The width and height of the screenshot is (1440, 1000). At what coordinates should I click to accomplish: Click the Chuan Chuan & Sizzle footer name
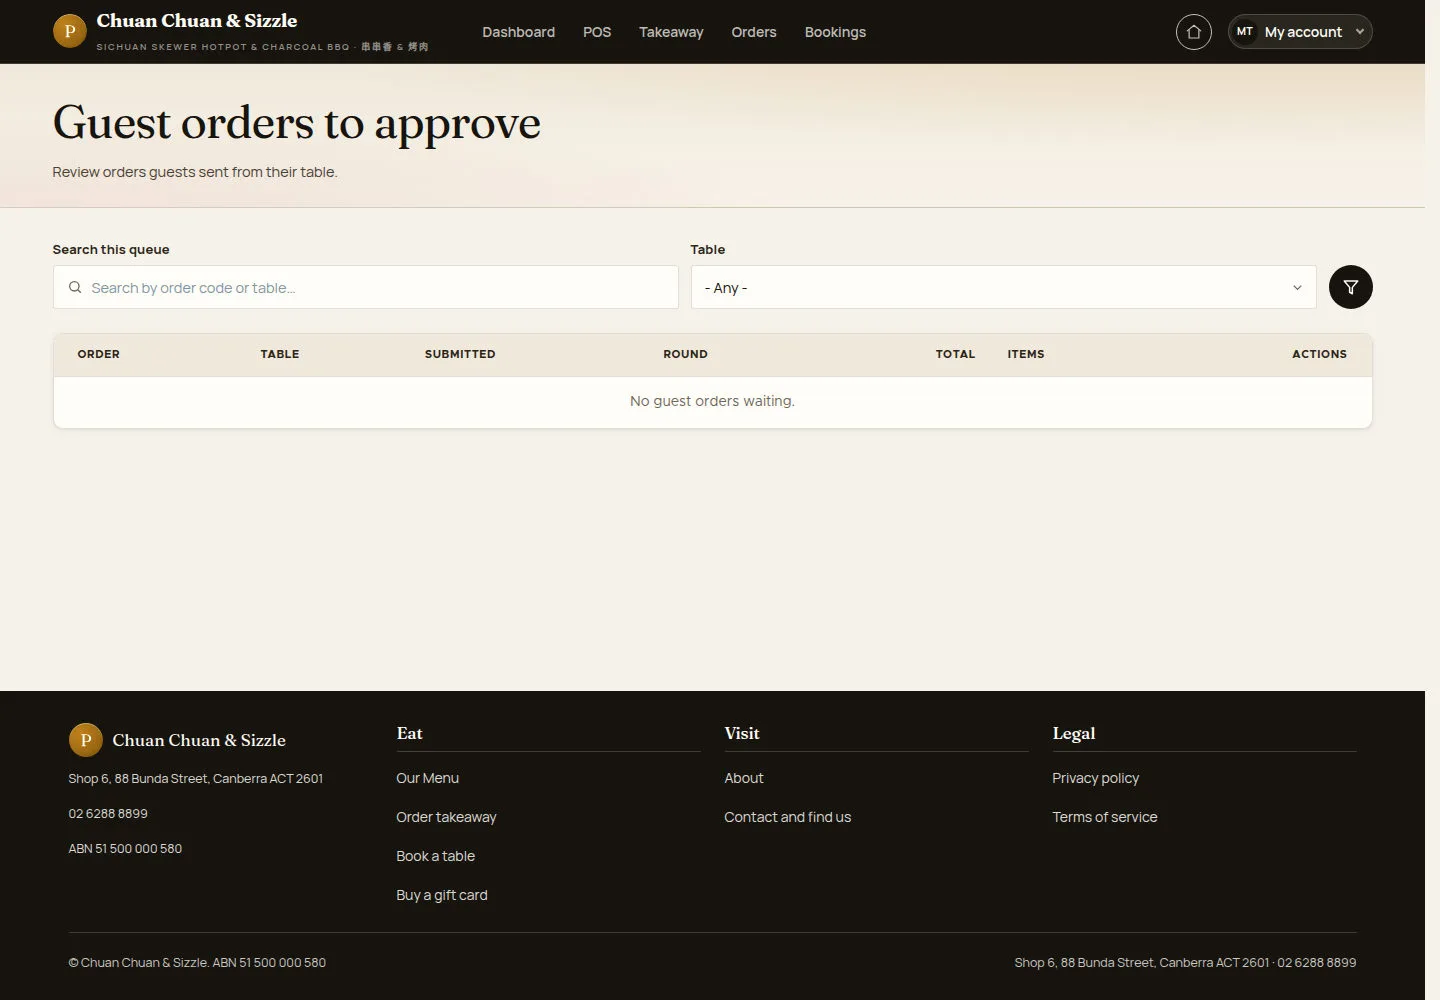point(199,740)
